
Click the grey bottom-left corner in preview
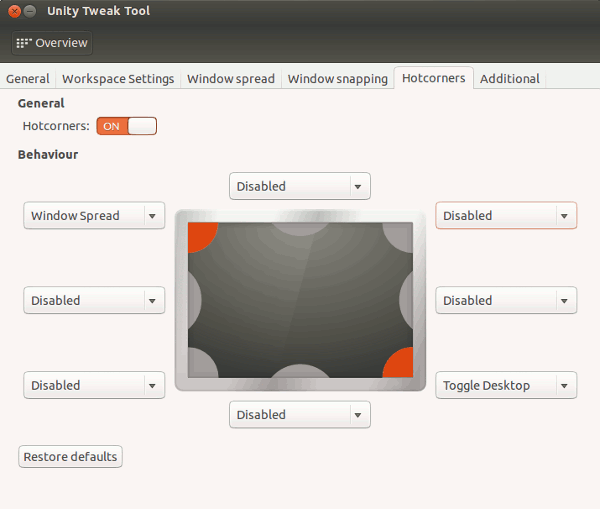click(201, 364)
